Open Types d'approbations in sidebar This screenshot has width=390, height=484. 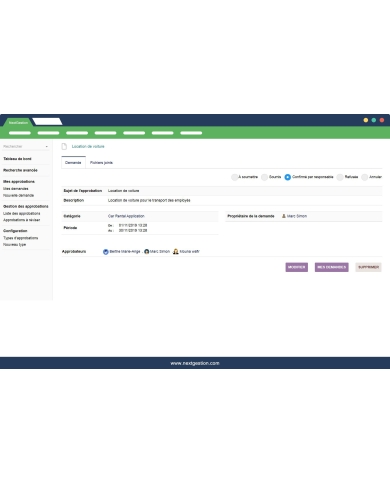click(21, 238)
